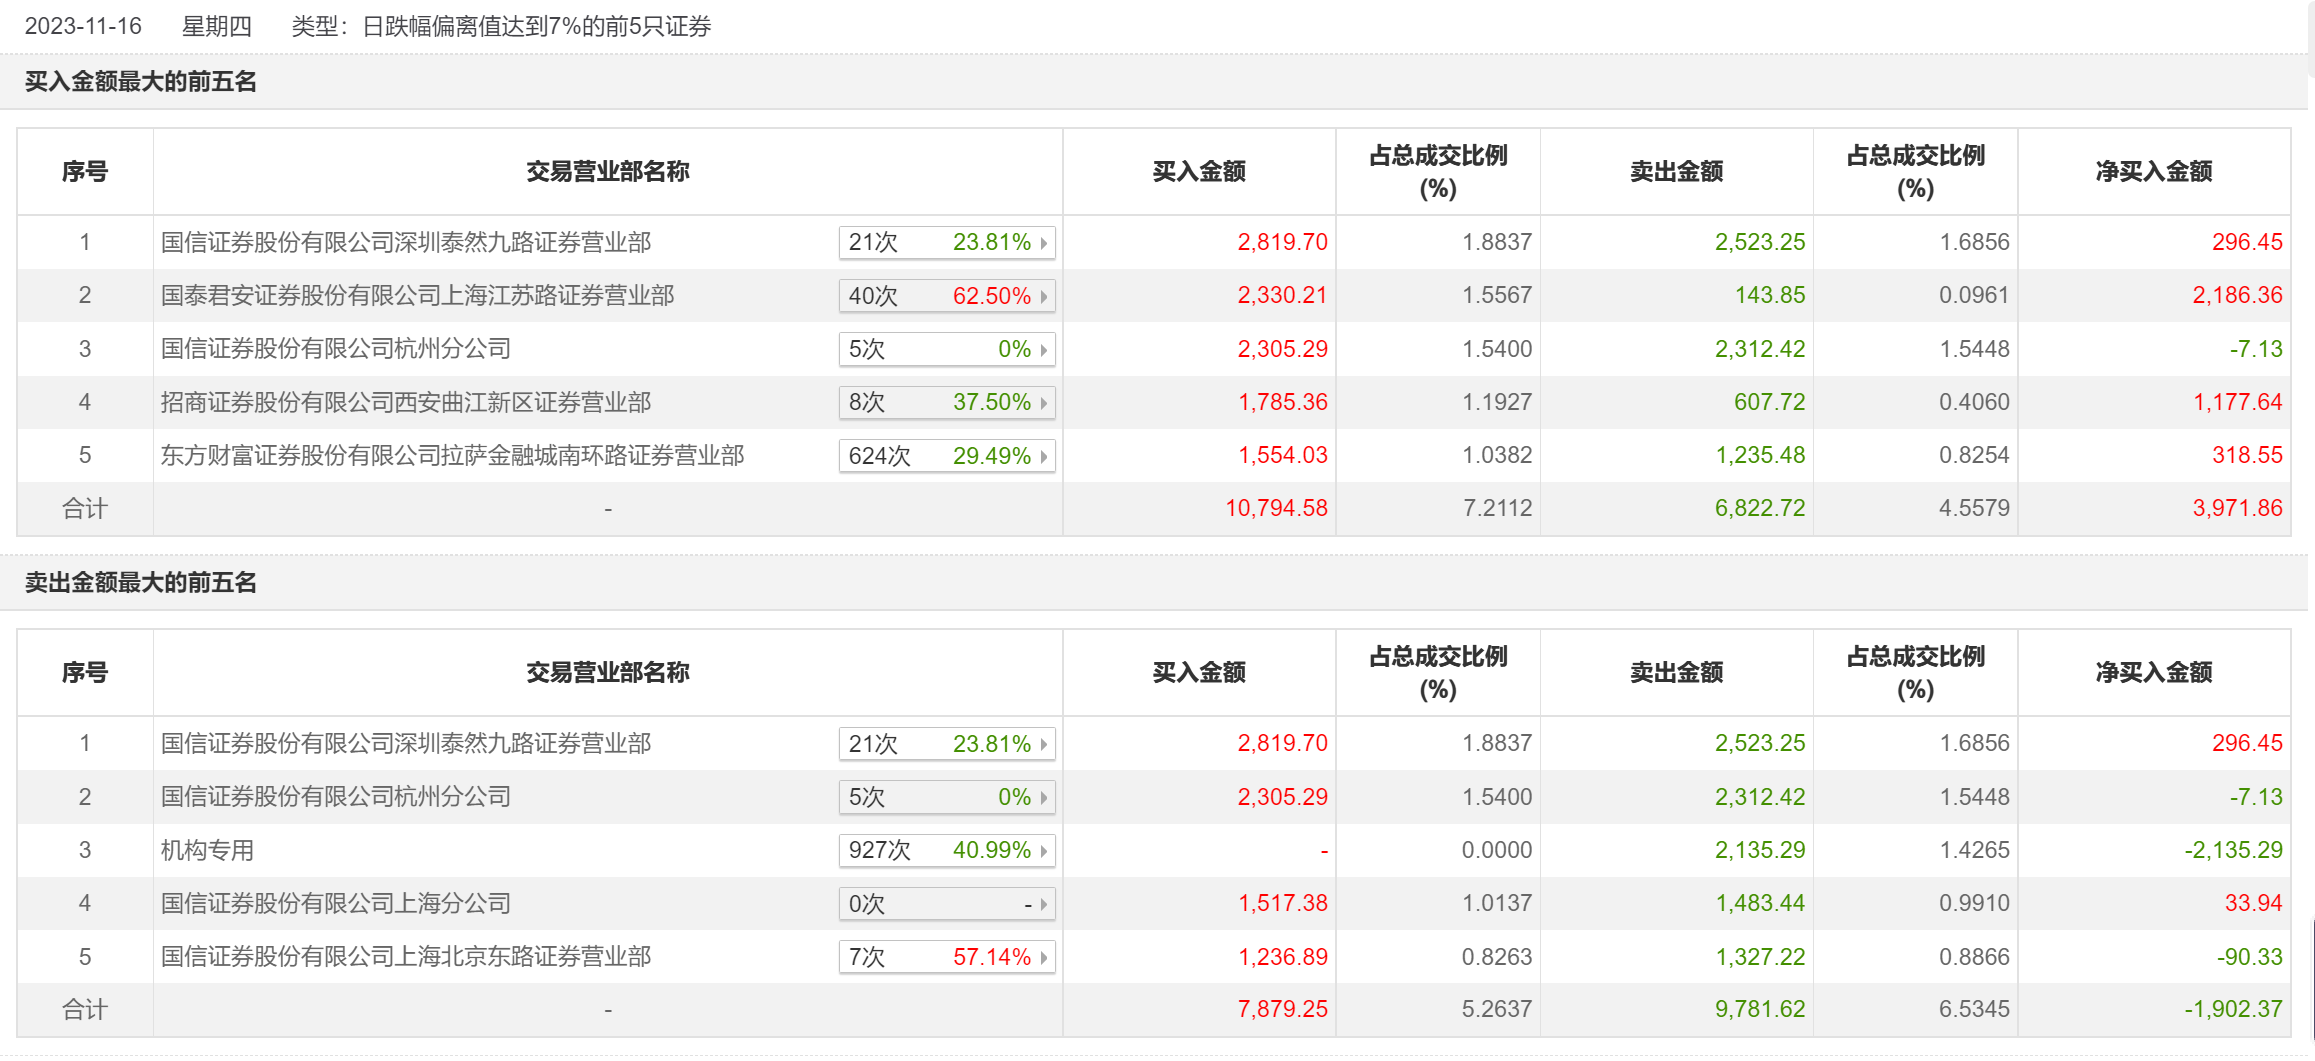Viewport: 2315px width, 1061px height.
Task: Expand 21次 23.81% box in the 买入 top-five table
Action: (947, 242)
